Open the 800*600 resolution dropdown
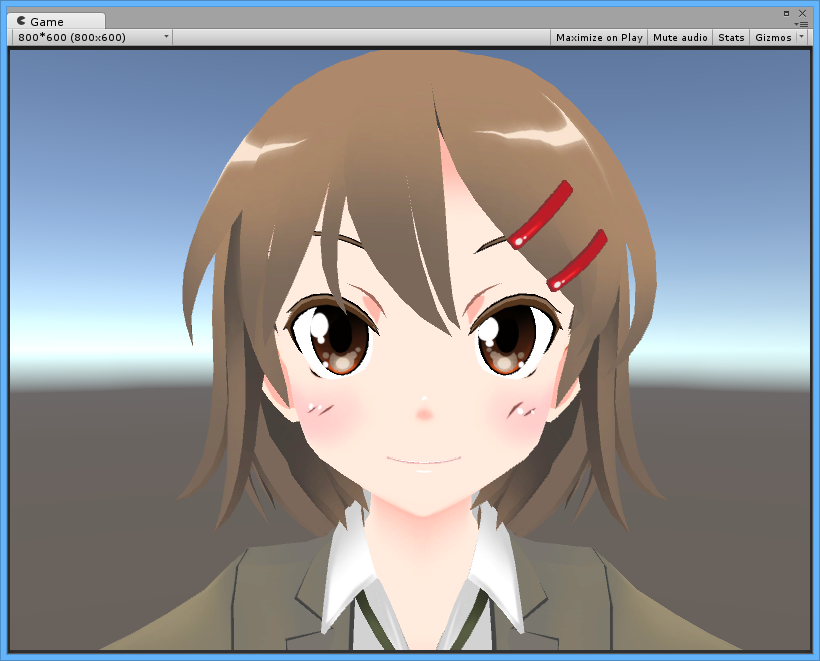This screenshot has height=661, width=820. [x=92, y=37]
